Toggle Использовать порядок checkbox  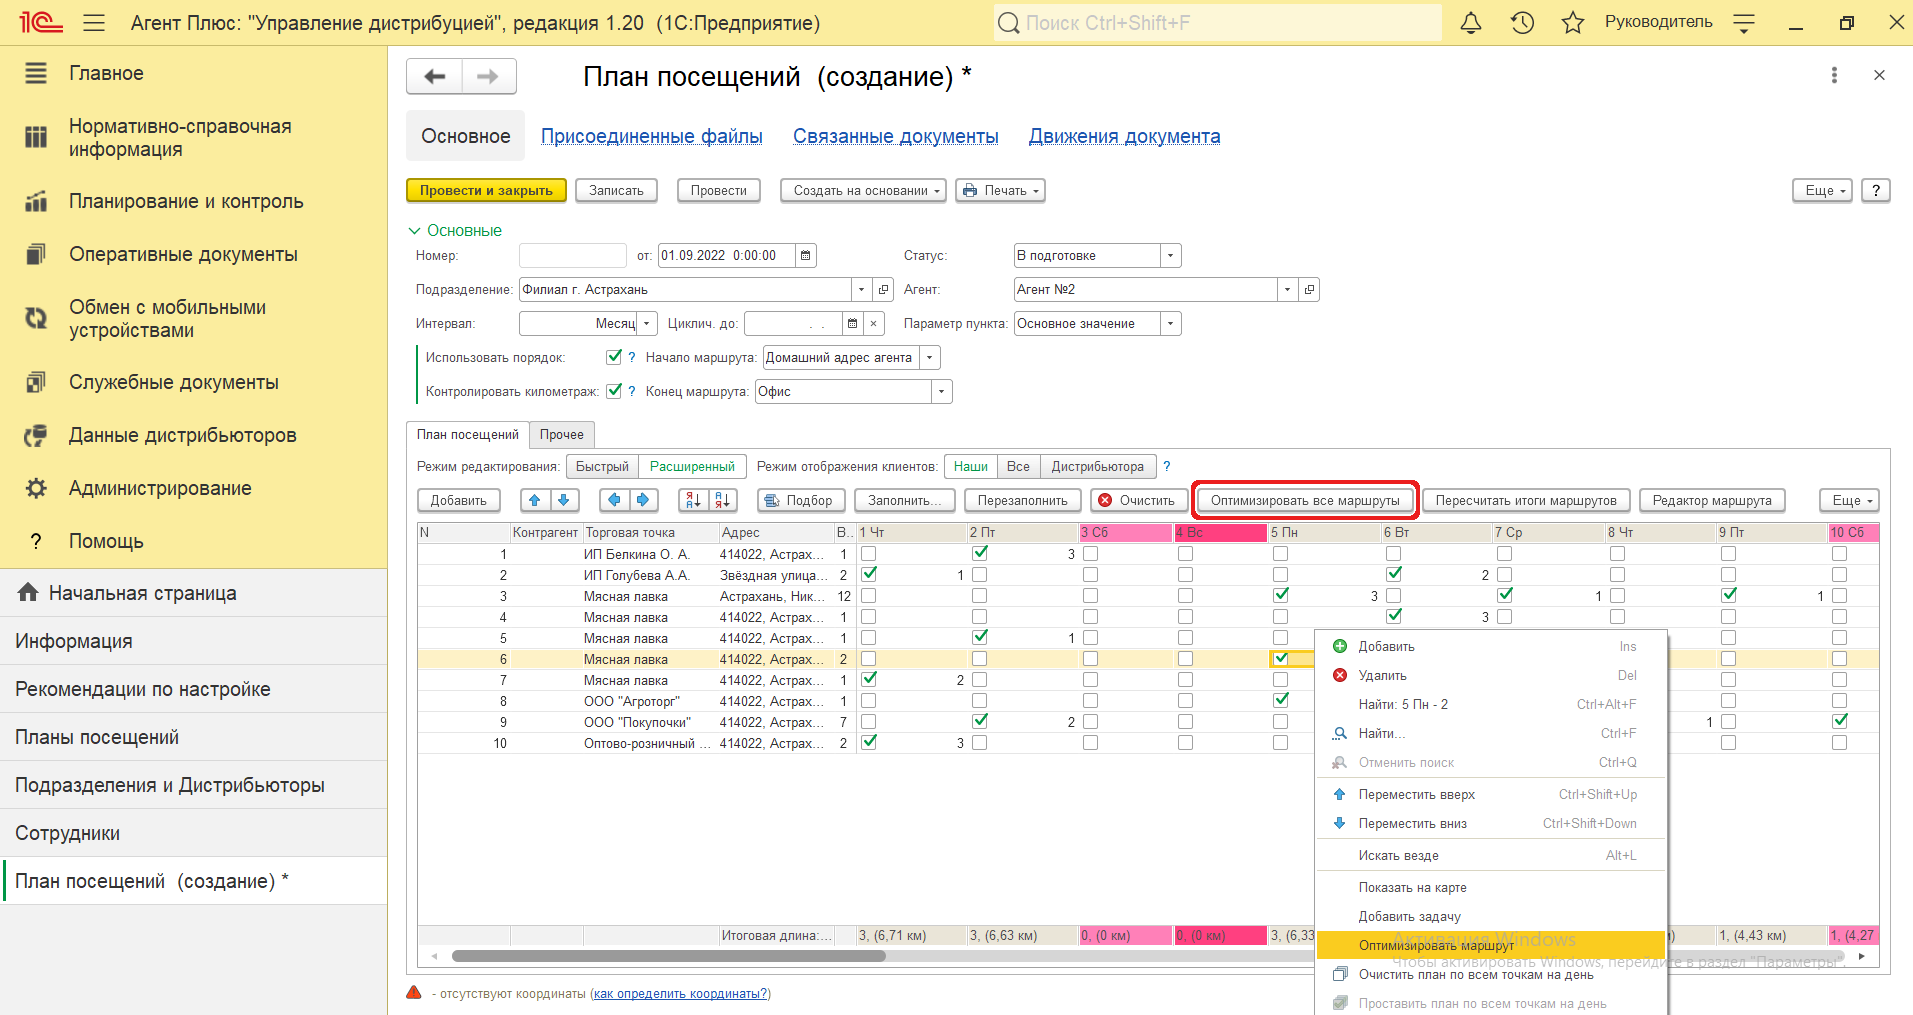coord(614,357)
